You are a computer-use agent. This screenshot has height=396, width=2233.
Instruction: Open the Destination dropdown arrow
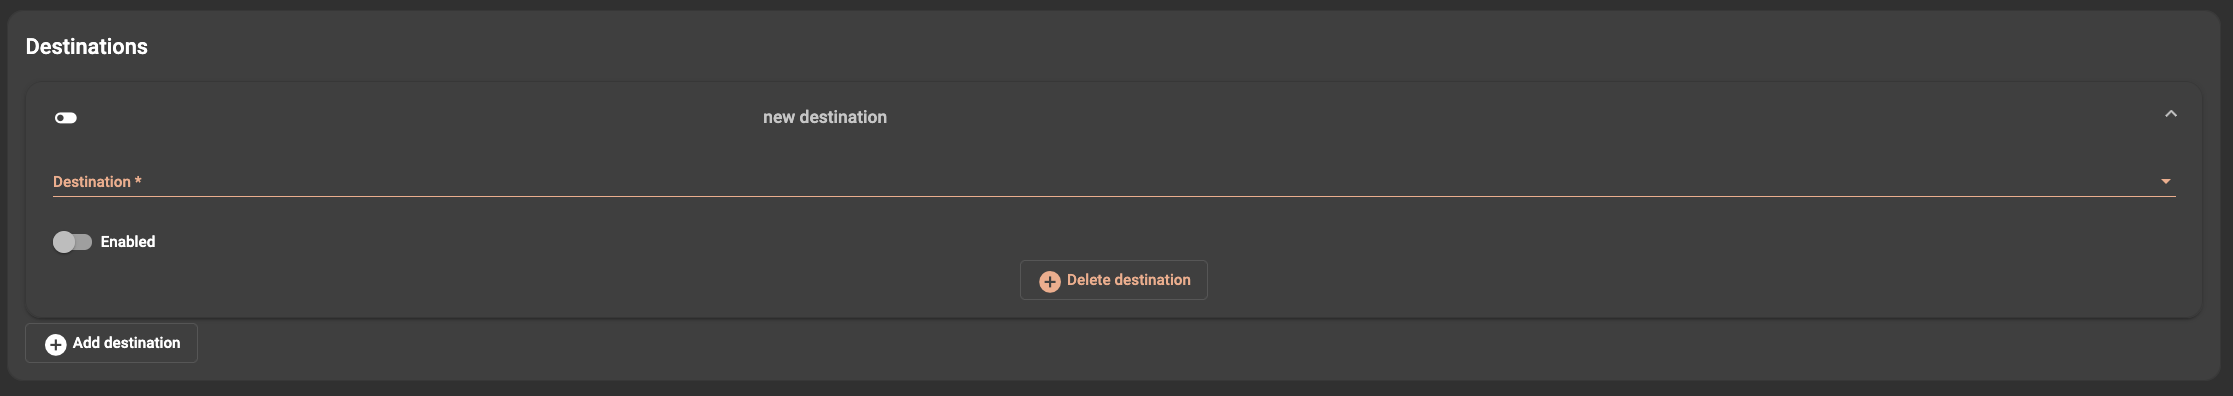2165,182
